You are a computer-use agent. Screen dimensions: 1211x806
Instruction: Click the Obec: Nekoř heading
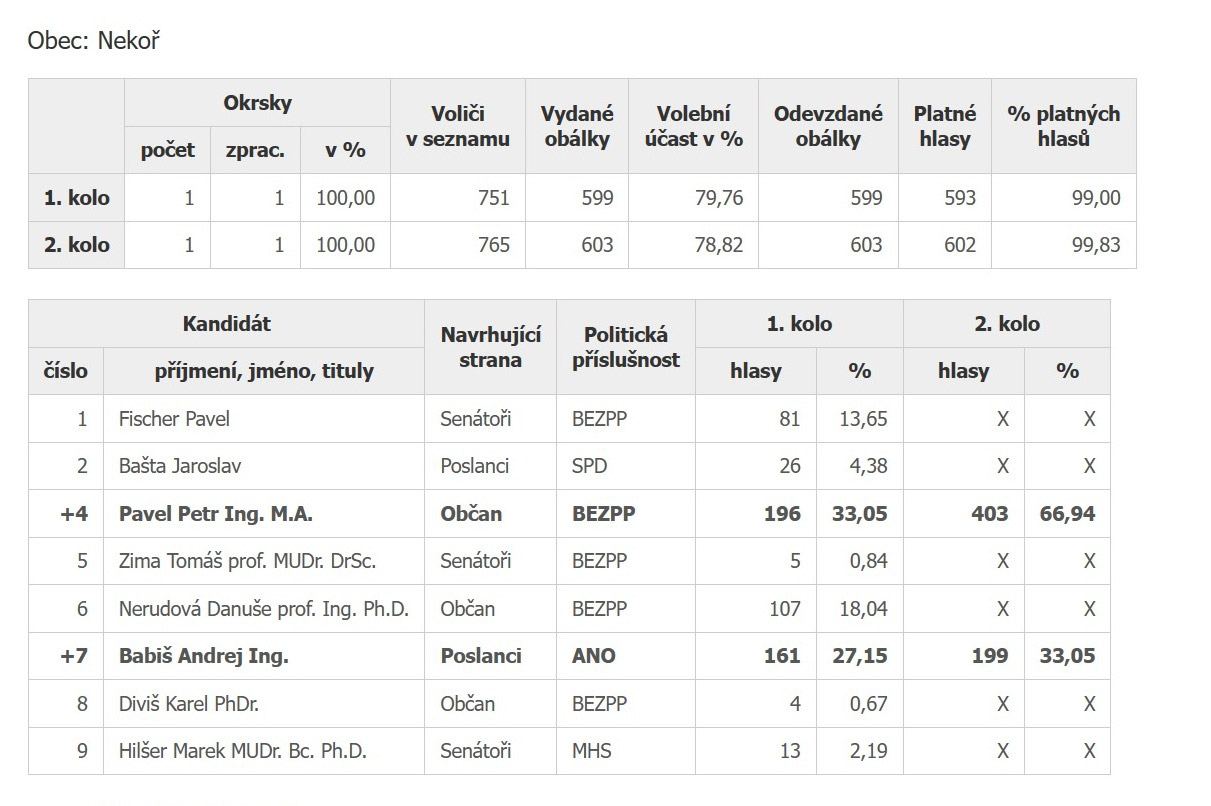click(x=94, y=41)
